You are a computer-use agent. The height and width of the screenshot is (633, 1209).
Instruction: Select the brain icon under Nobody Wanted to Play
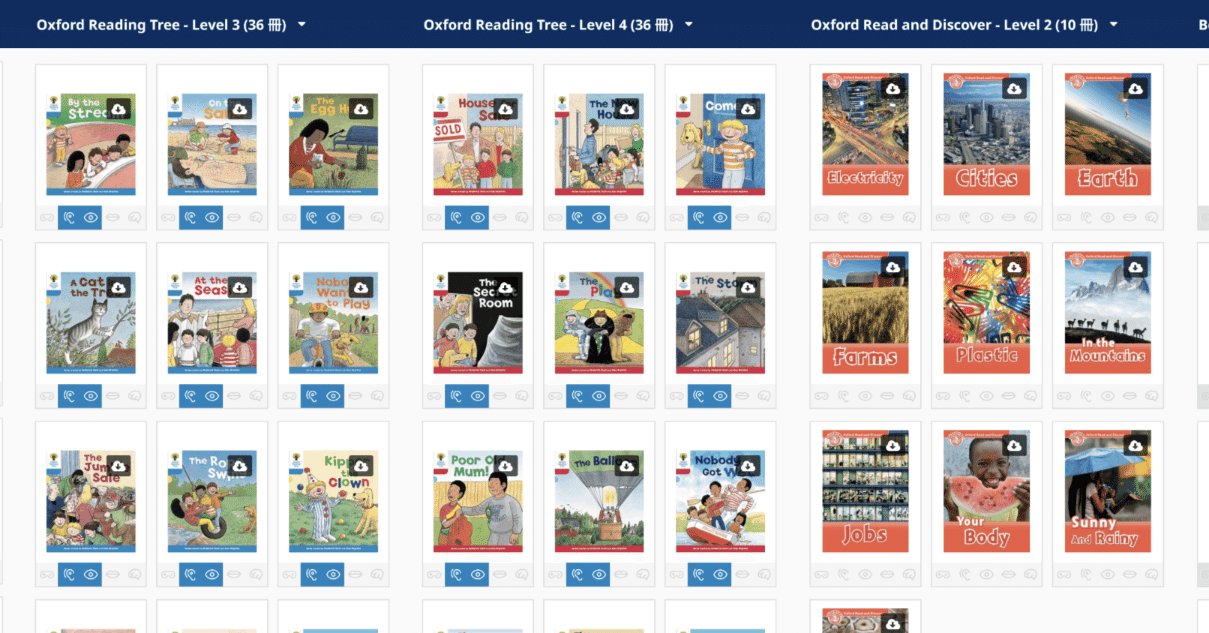tap(378, 396)
